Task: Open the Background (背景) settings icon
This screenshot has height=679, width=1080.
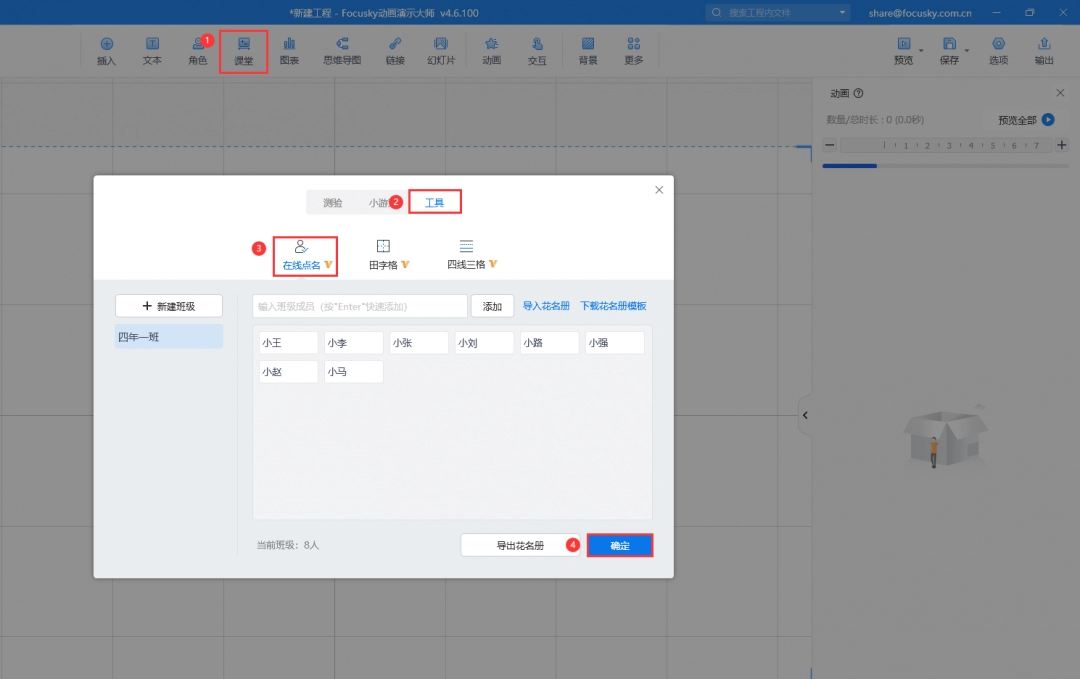Action: pos(588,51)
